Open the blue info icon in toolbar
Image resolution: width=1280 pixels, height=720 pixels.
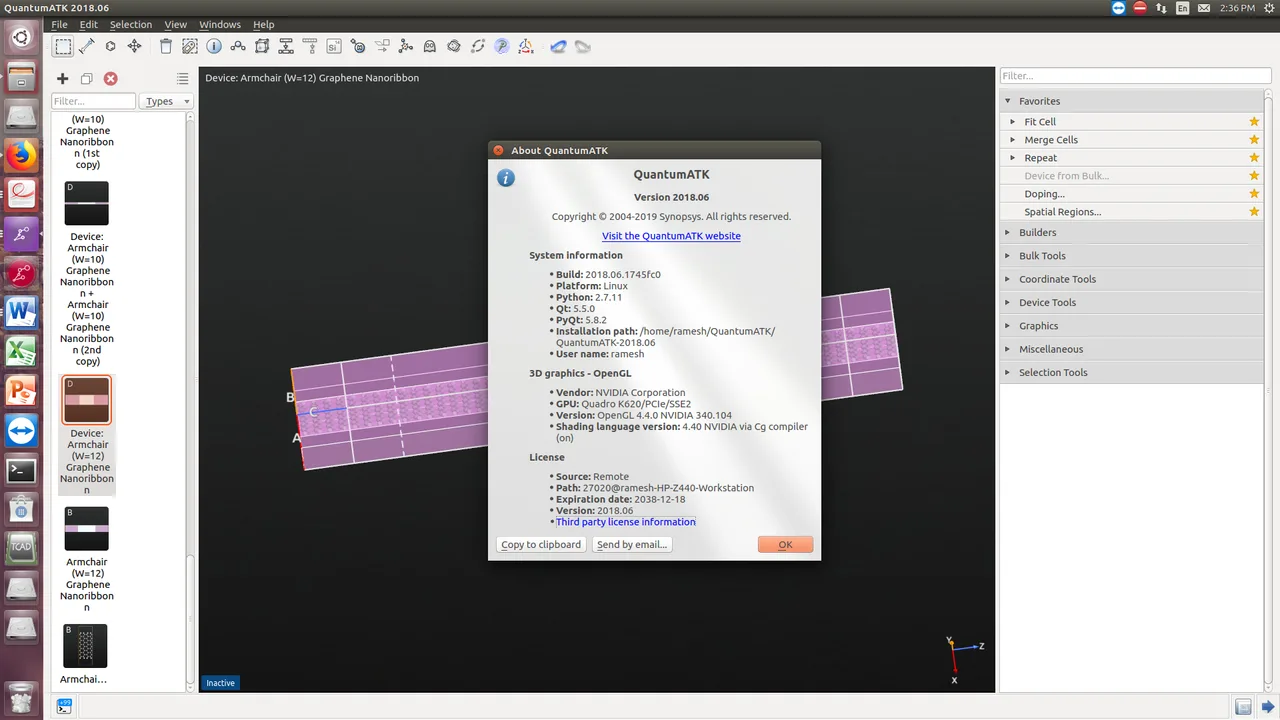pos(214,46)
